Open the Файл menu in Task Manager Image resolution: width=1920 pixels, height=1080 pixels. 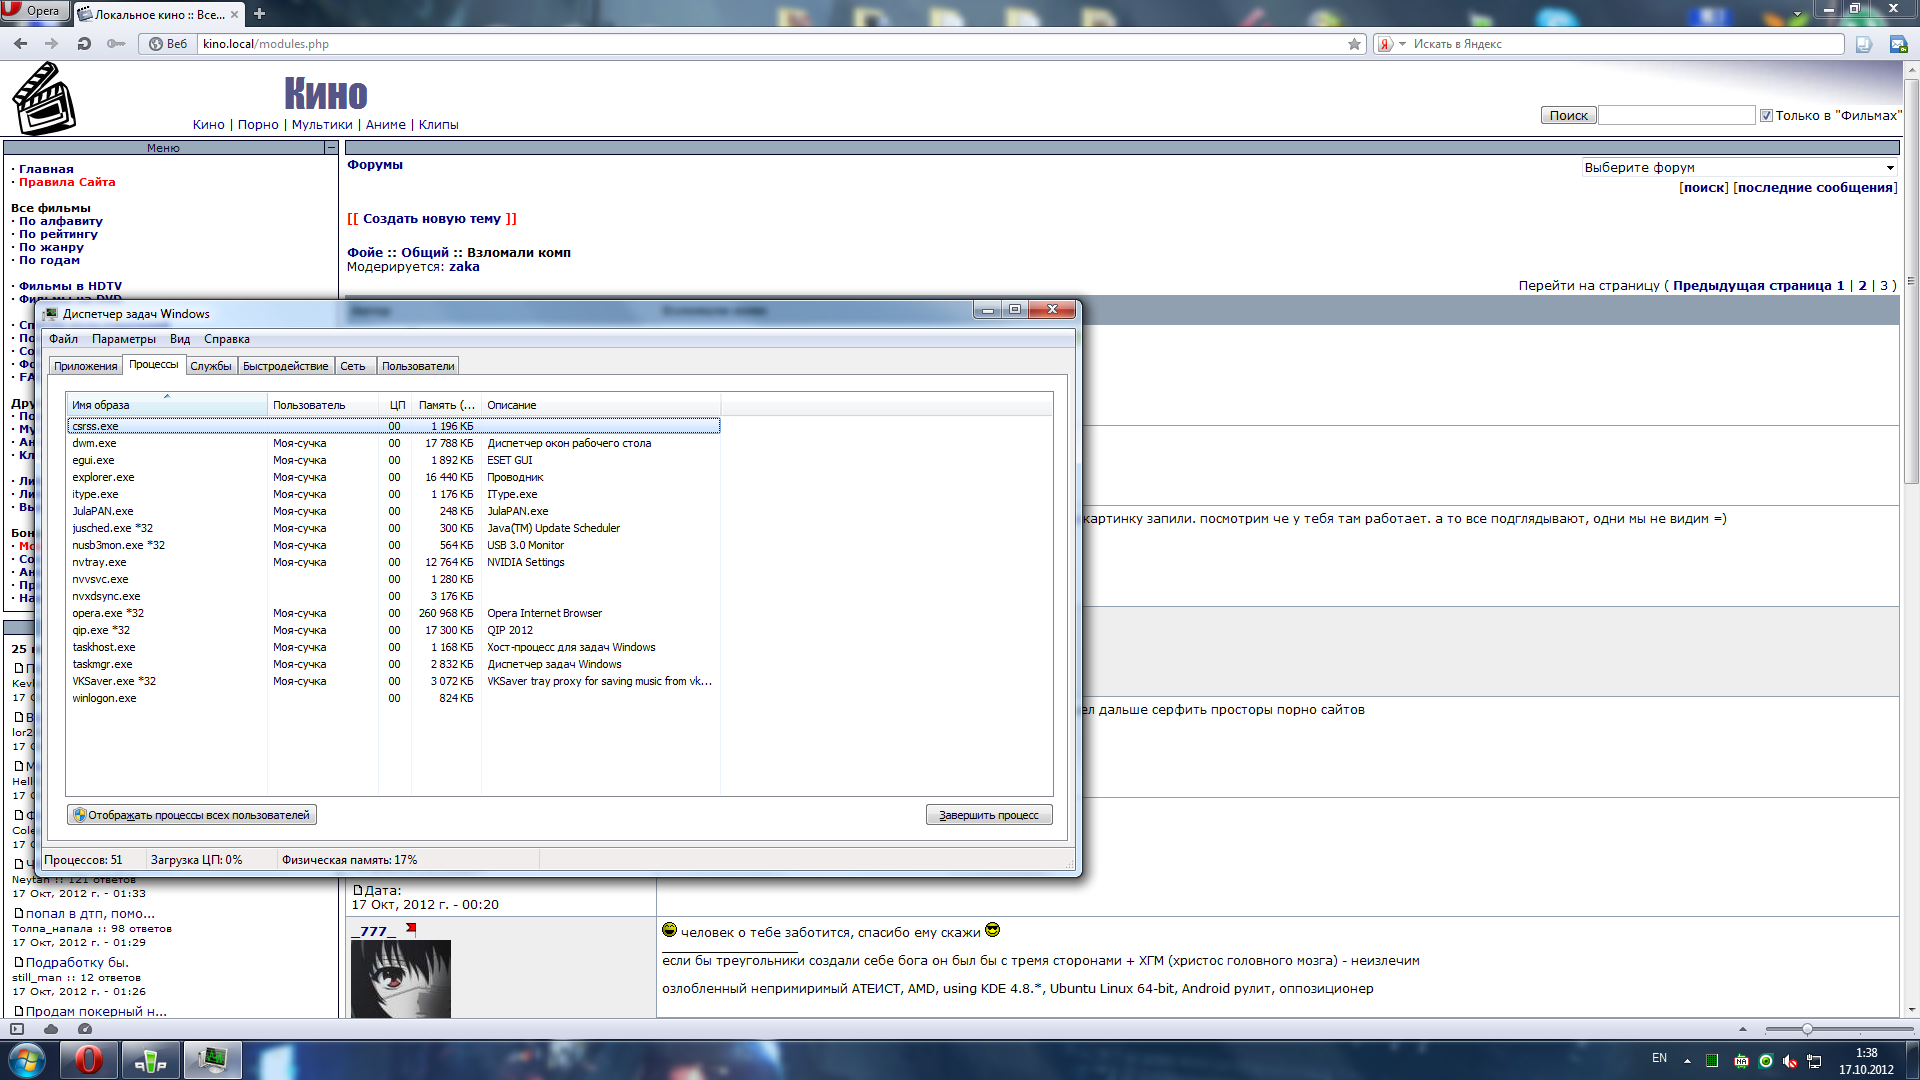[x=63, y=339]
